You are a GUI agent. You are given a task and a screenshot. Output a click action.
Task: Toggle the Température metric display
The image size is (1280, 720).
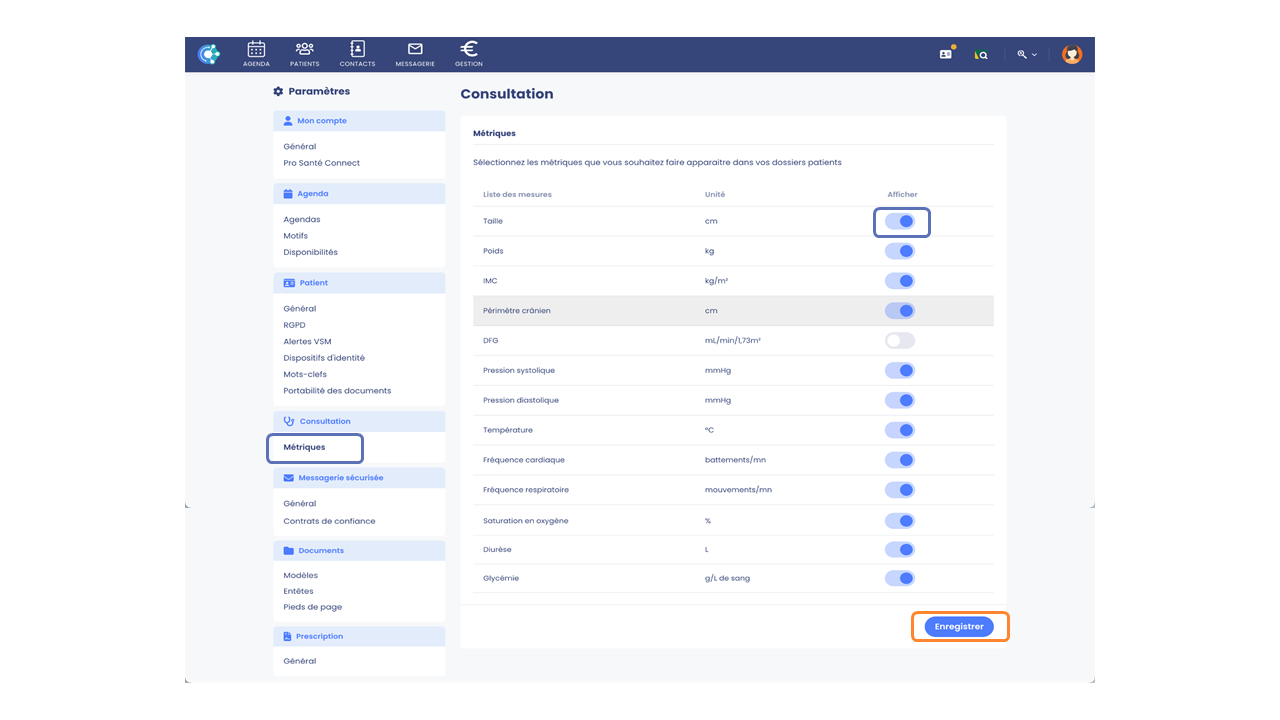[x=900, y=430]
